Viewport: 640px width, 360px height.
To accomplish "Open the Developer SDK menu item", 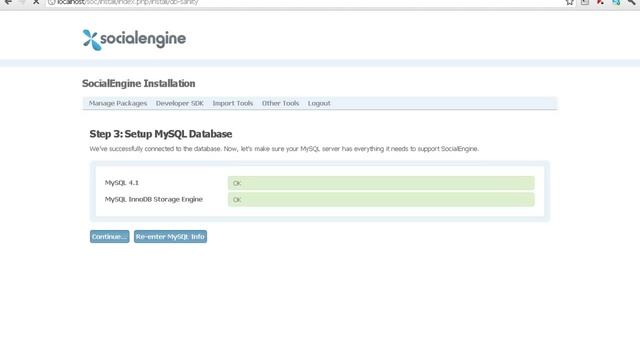I will click(180, 103).
